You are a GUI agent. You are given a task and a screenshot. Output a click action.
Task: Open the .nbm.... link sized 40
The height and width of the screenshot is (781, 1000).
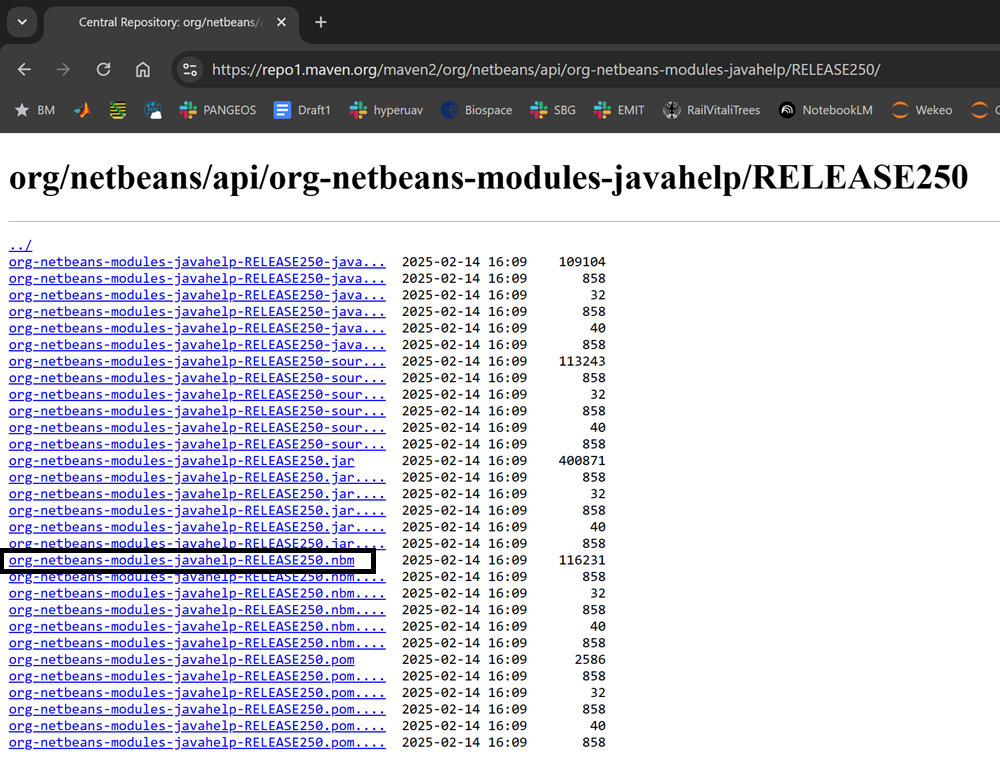pos(197,627)
